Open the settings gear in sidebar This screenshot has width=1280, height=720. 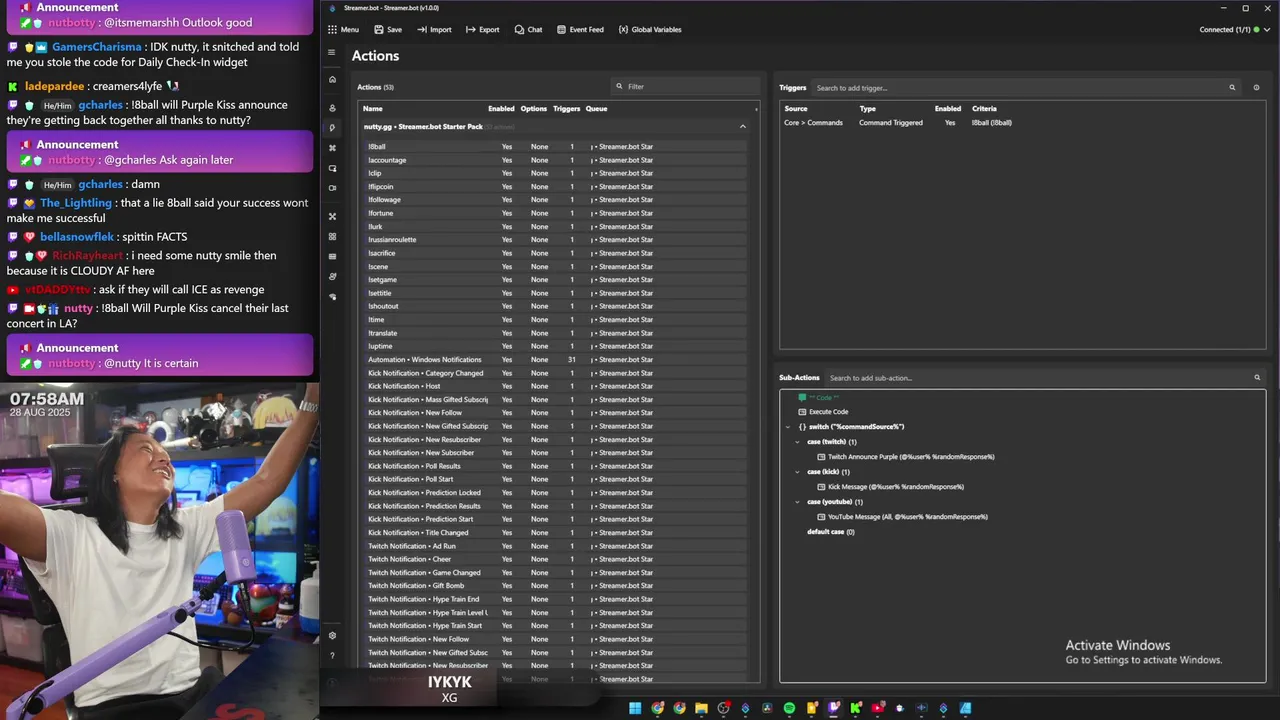(332, 635)
